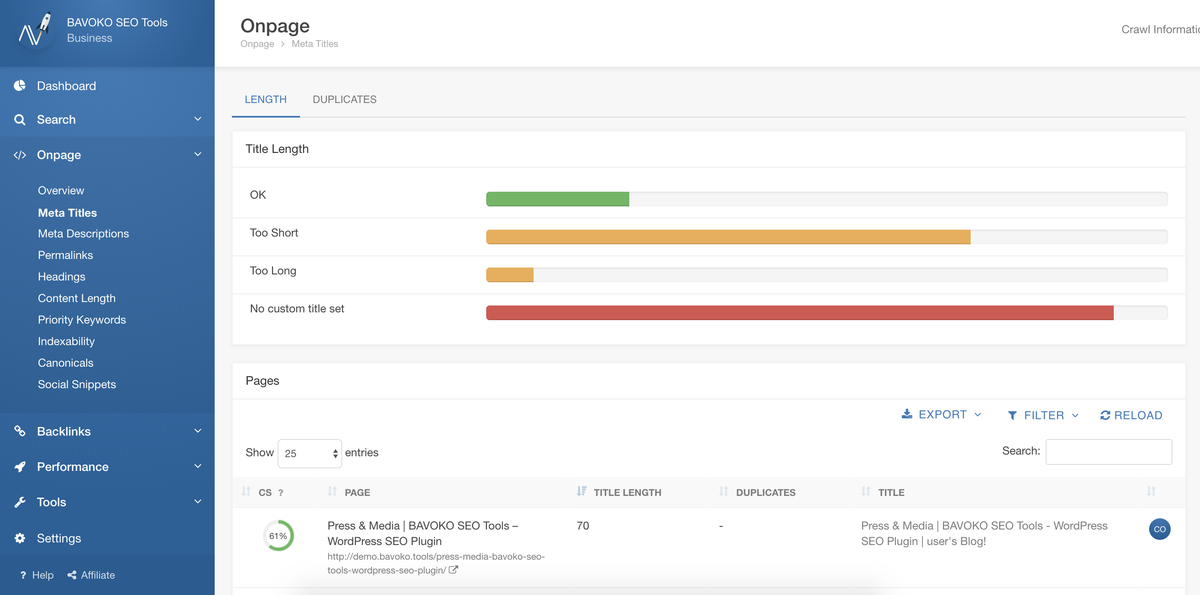Click the Dashboard pie chart icon

coord(20,86)
